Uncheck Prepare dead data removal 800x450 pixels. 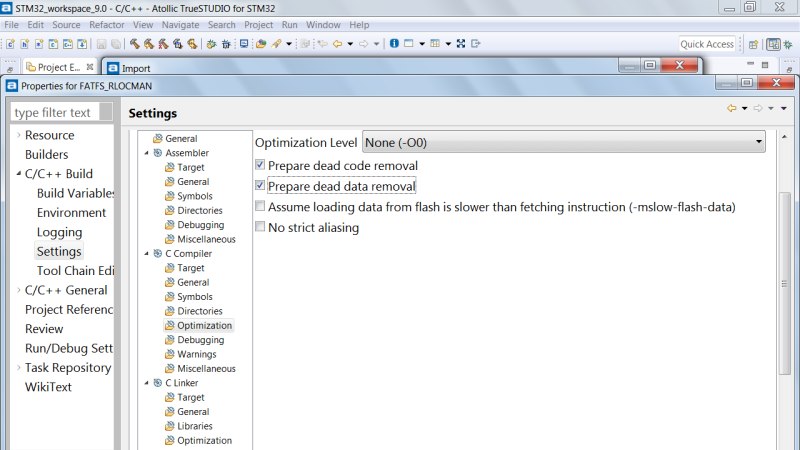pos(260,185)
